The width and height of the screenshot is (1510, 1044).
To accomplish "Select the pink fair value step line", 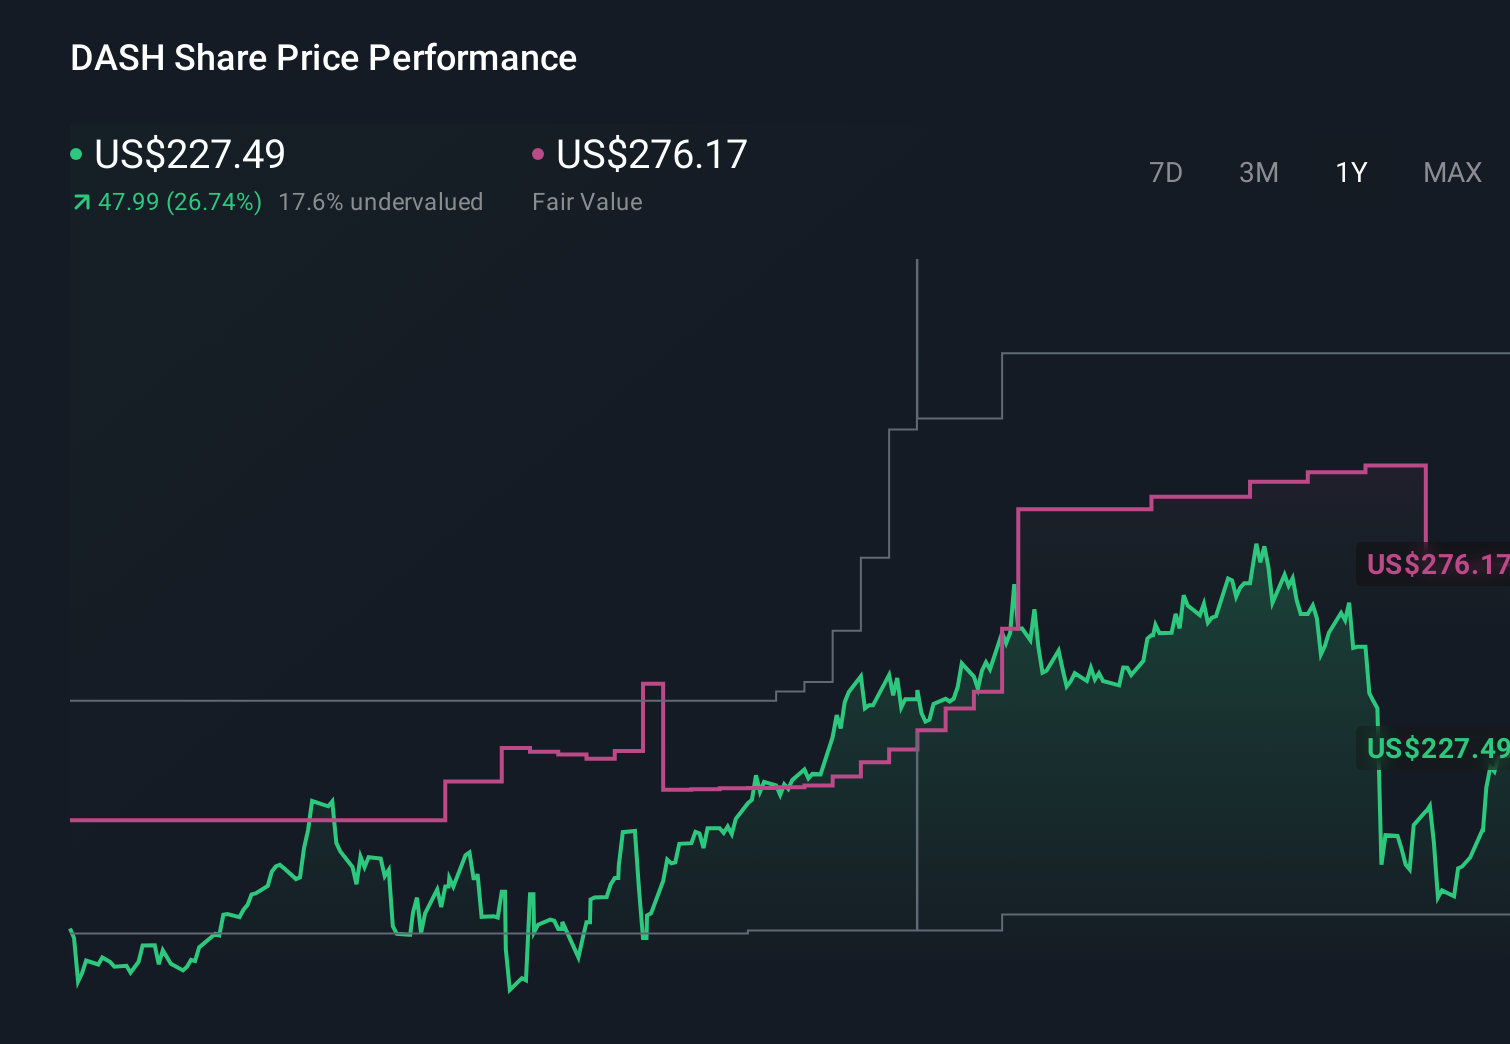I will [1100, 508].
